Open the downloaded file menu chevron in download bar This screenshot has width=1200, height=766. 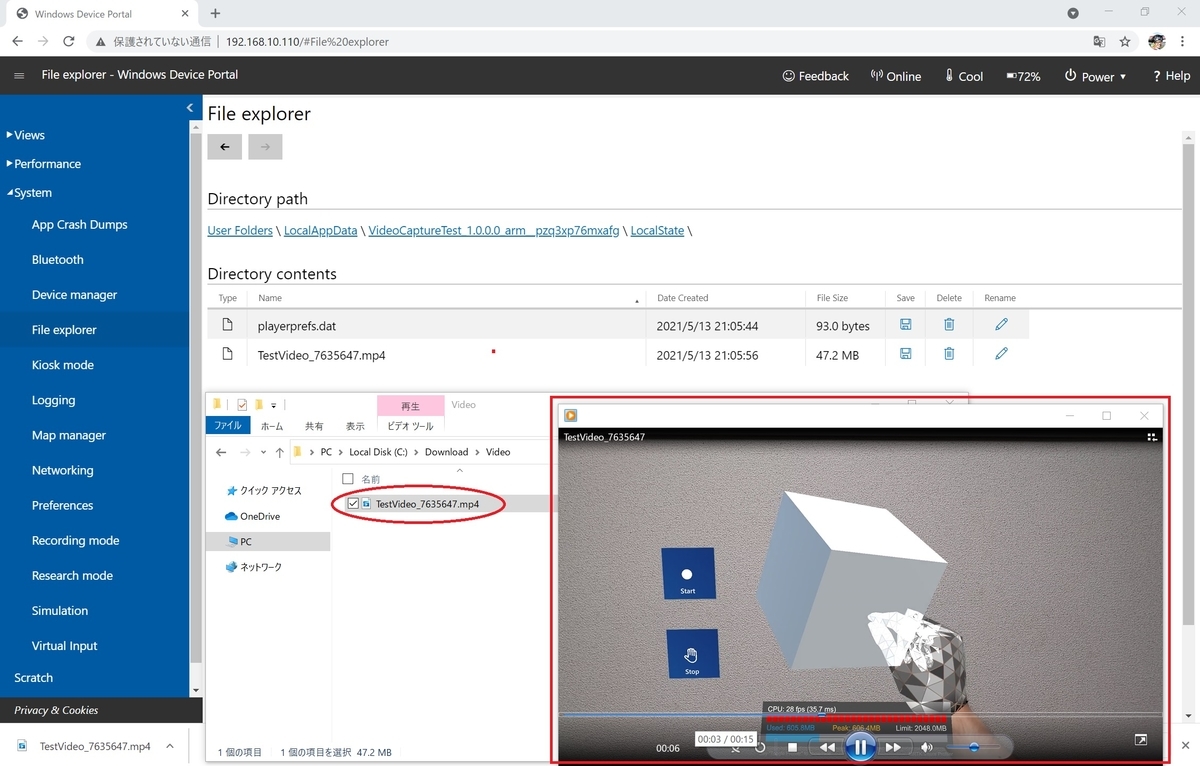tap(170, 746)
